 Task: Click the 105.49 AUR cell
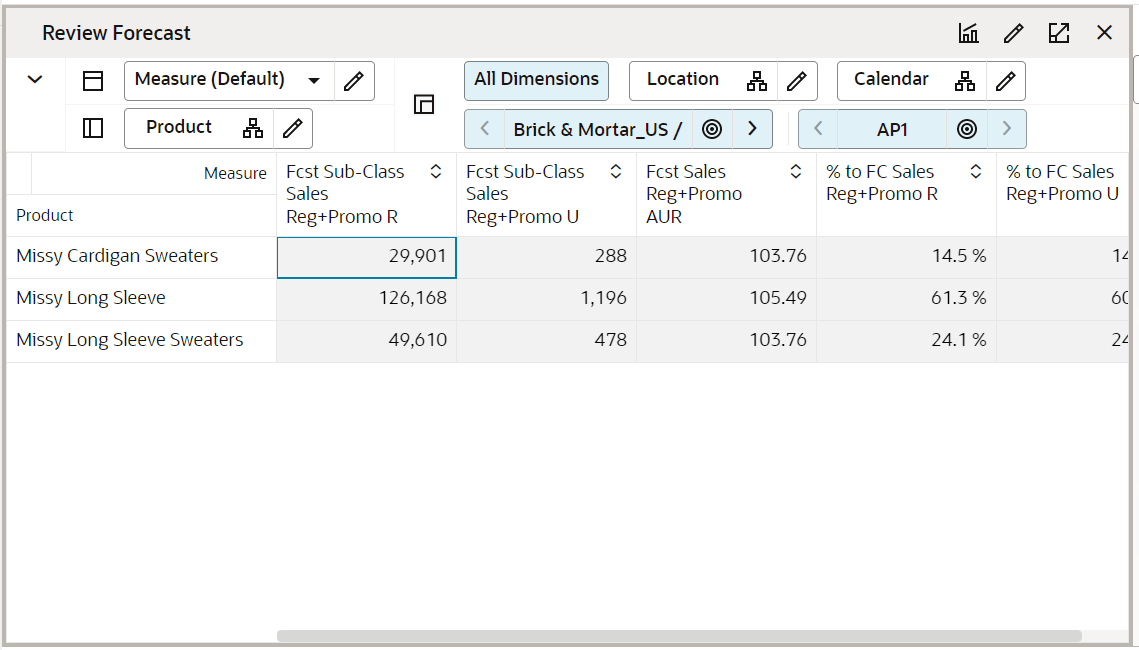726,299
